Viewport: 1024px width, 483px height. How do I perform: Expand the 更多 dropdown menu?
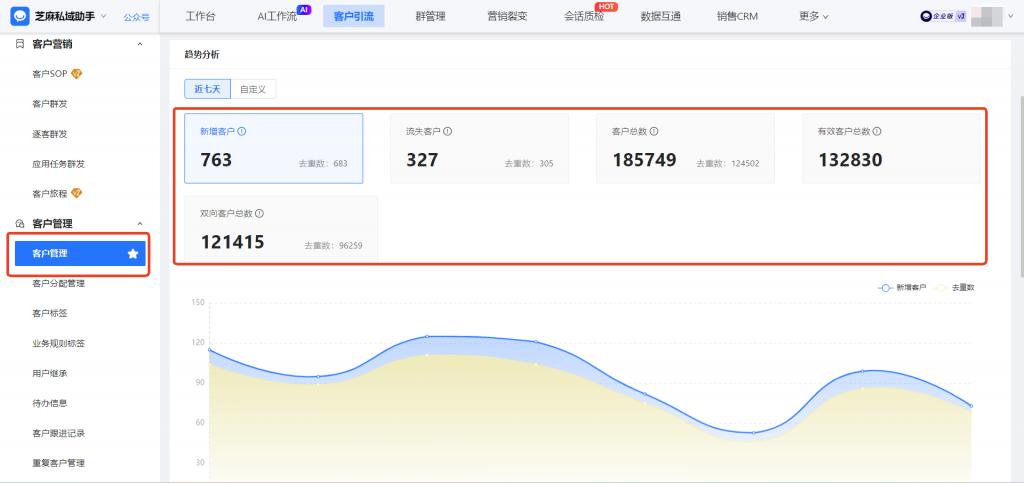[814, 16]
